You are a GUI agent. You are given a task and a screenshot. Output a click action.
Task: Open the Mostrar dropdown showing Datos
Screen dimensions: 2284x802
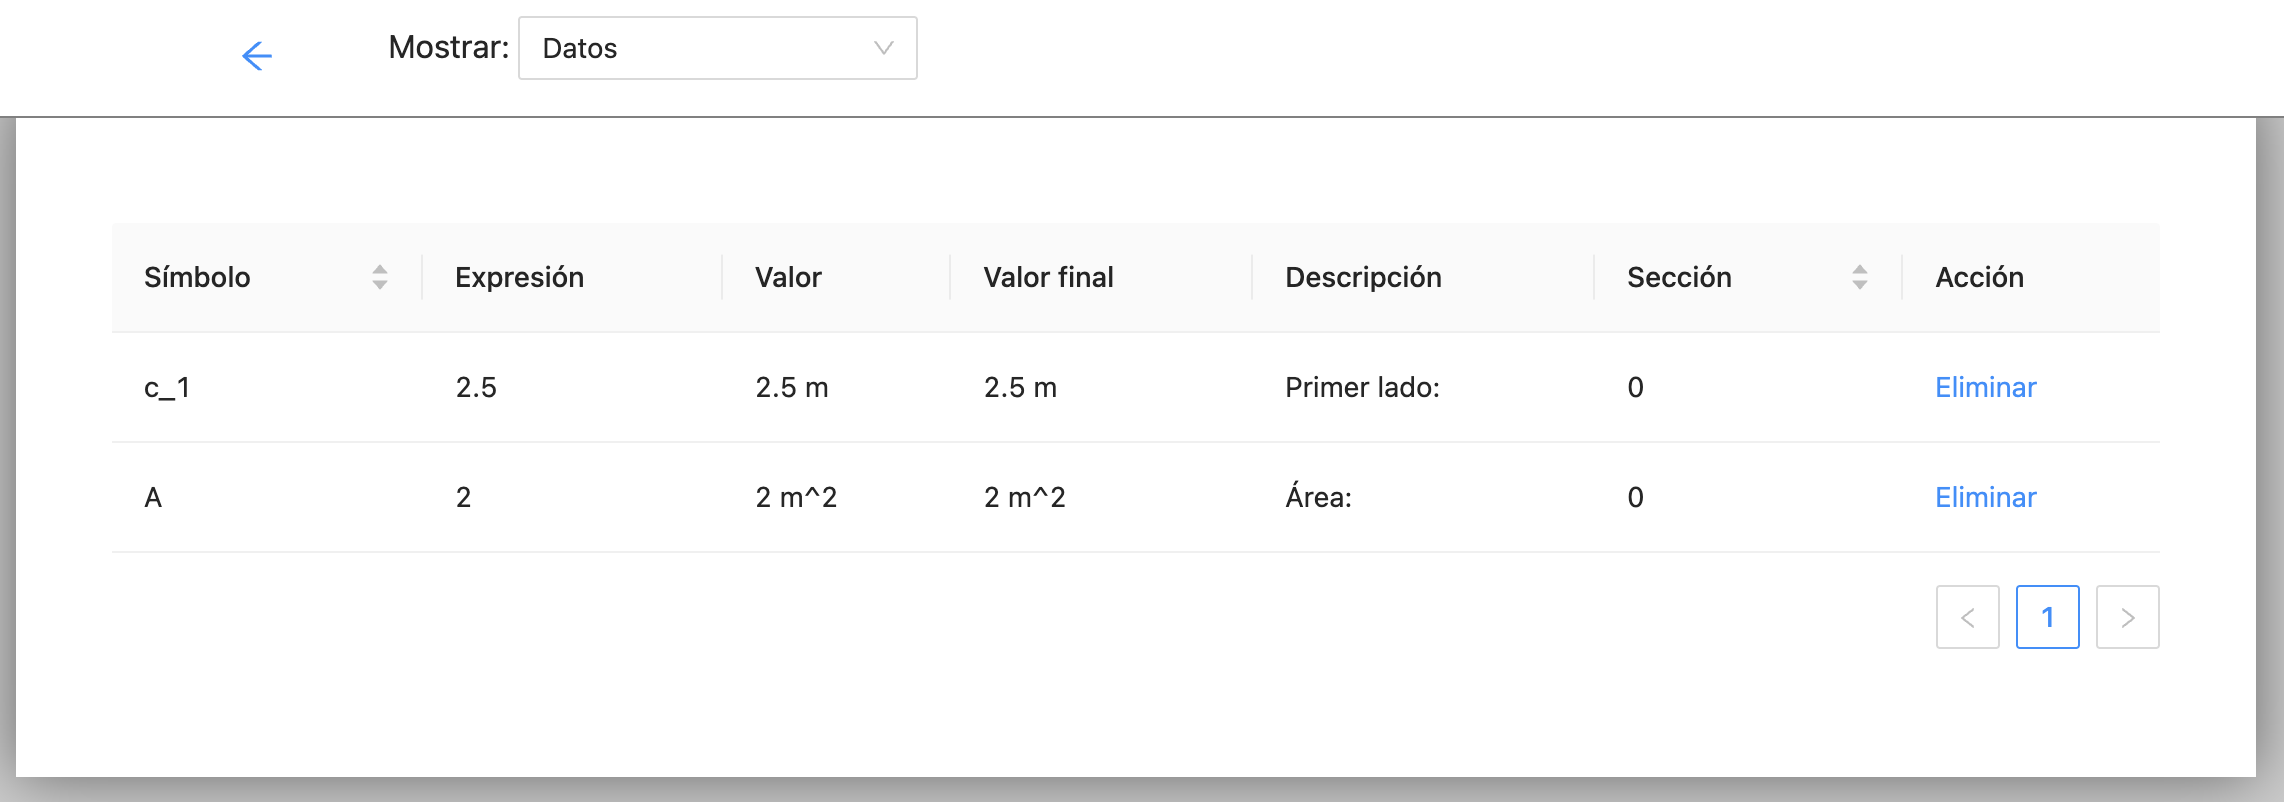click(x=717, y=48)
